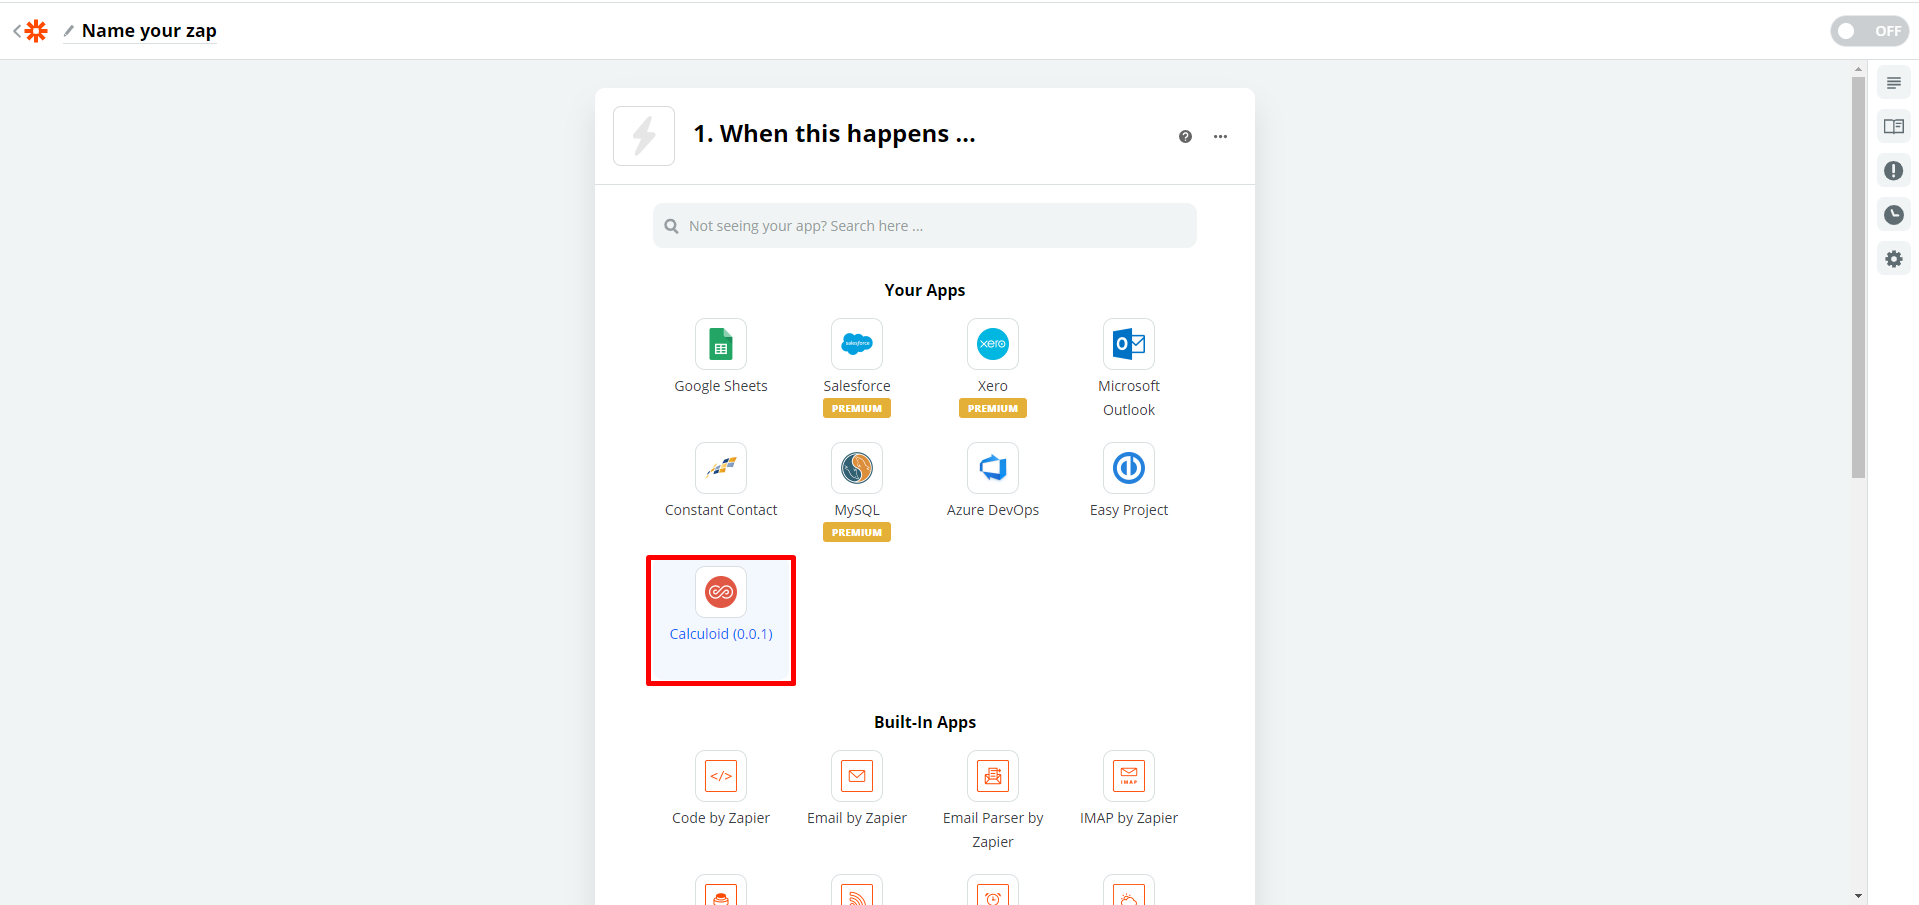1919x905 pixels.
Task: Click the '1. When this happens ...' heading
Action: 835,134
